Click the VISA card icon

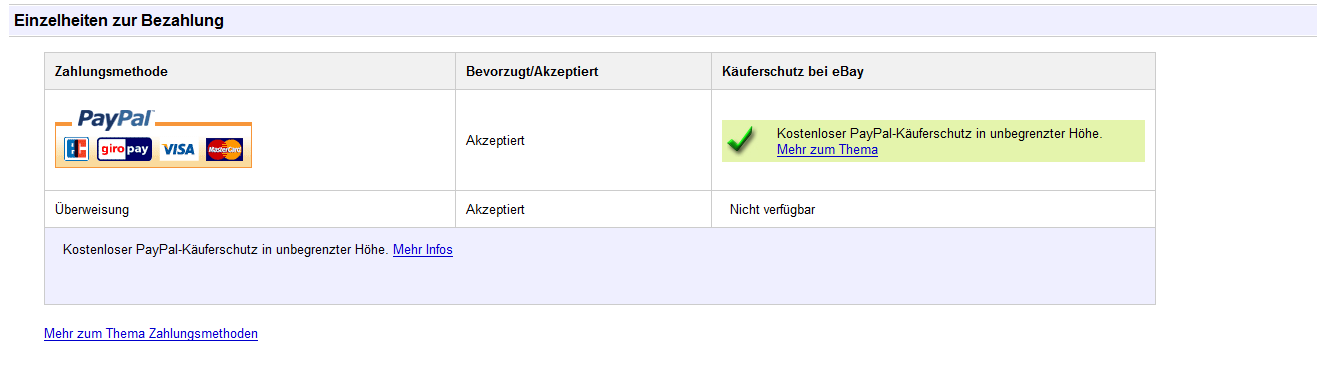pos(179,149)
